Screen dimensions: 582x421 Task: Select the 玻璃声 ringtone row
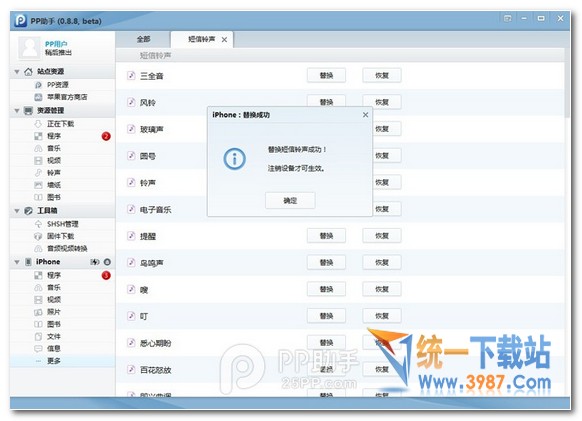coord(340,129)
